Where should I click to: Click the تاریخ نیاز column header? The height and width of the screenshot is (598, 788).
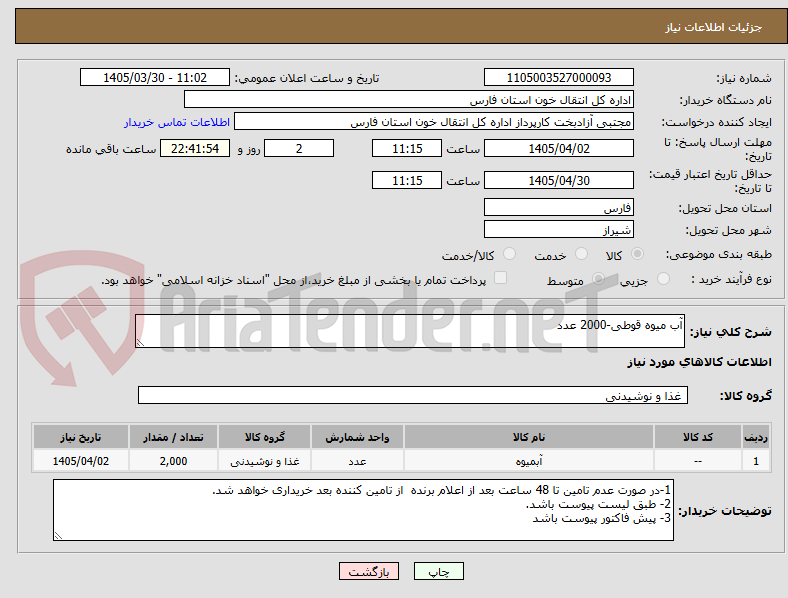(81, 437)
